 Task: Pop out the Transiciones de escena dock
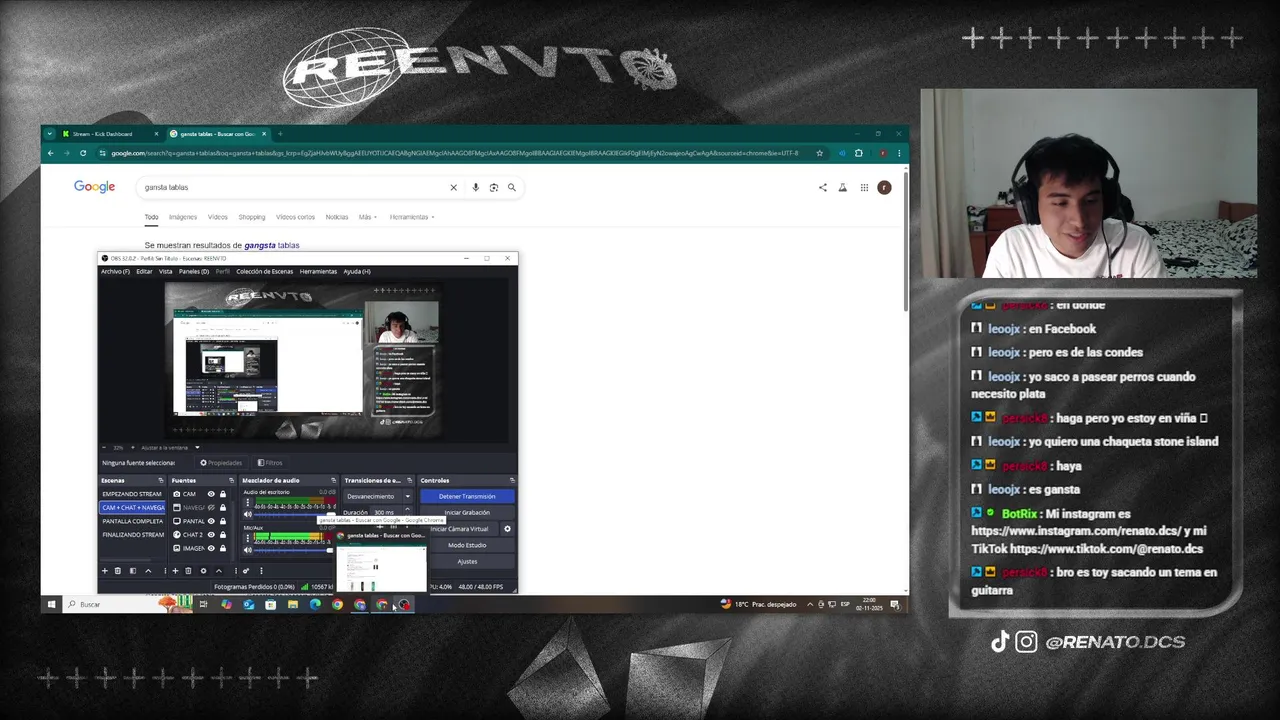(x=410, y=480)
